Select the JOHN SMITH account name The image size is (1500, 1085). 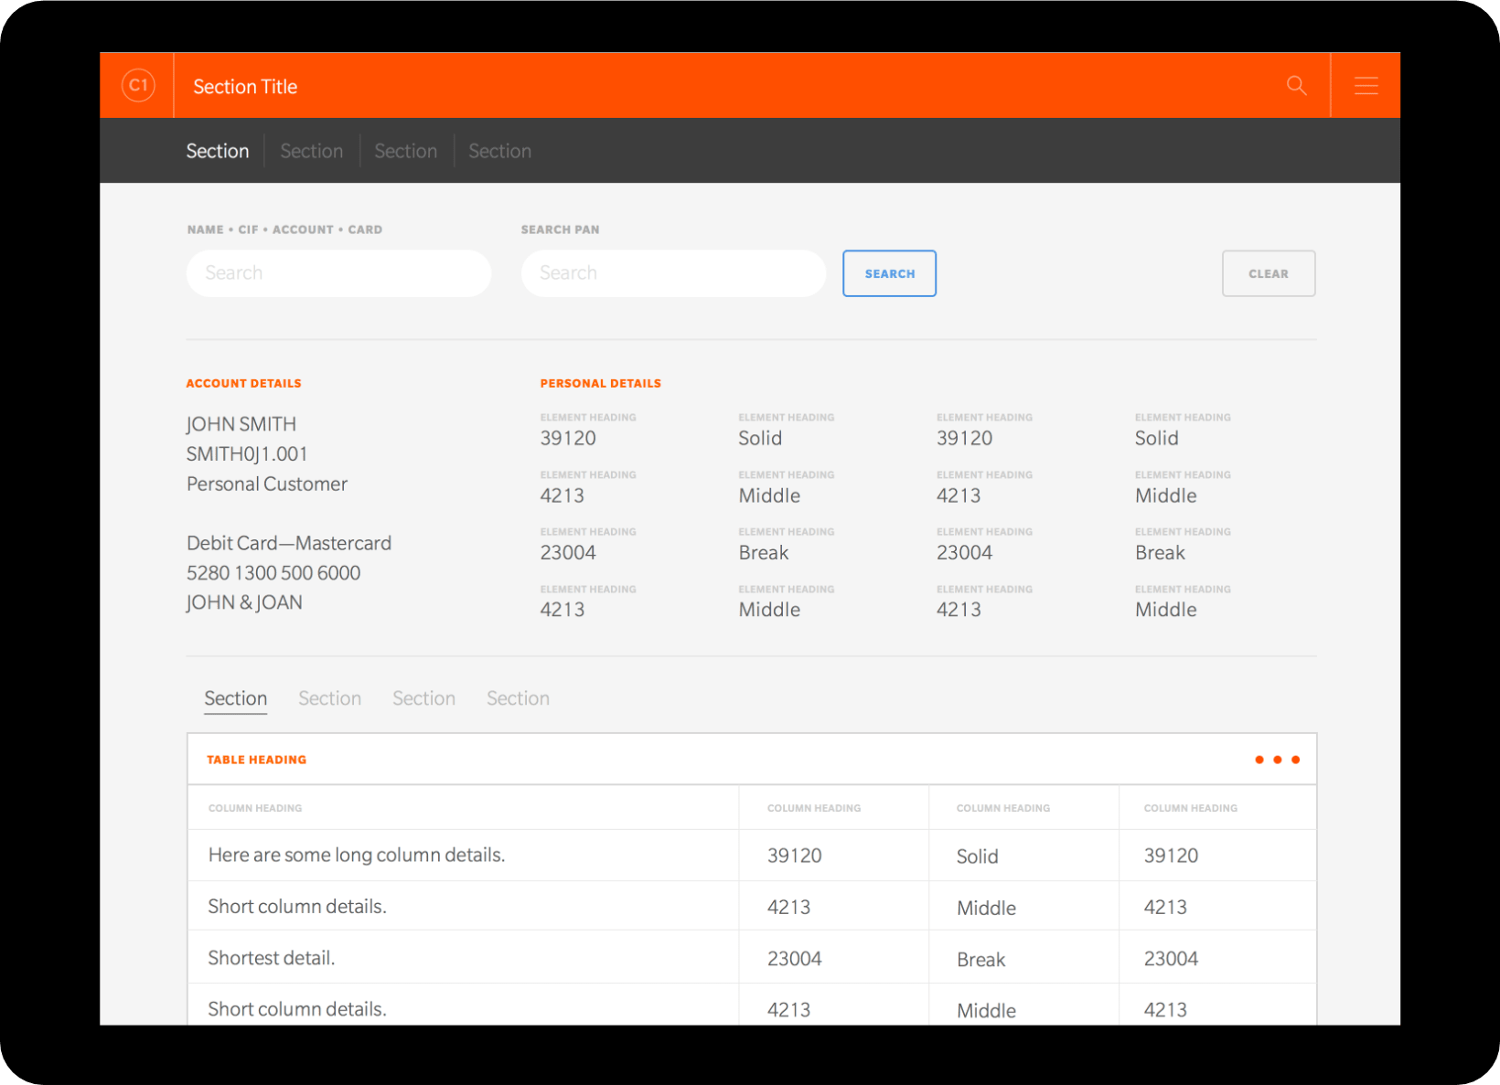(x=241, y=424)
